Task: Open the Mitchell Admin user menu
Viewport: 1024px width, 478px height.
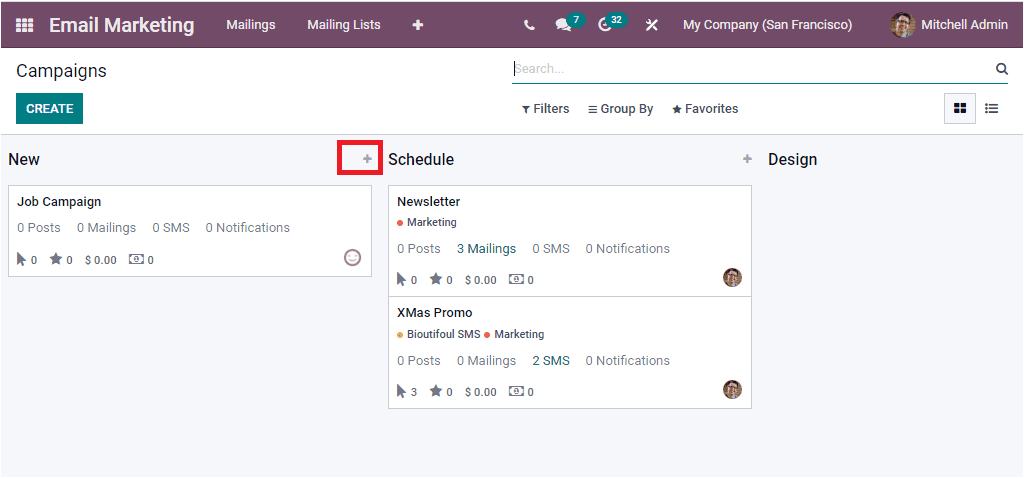Action: [x=949, y=25]
